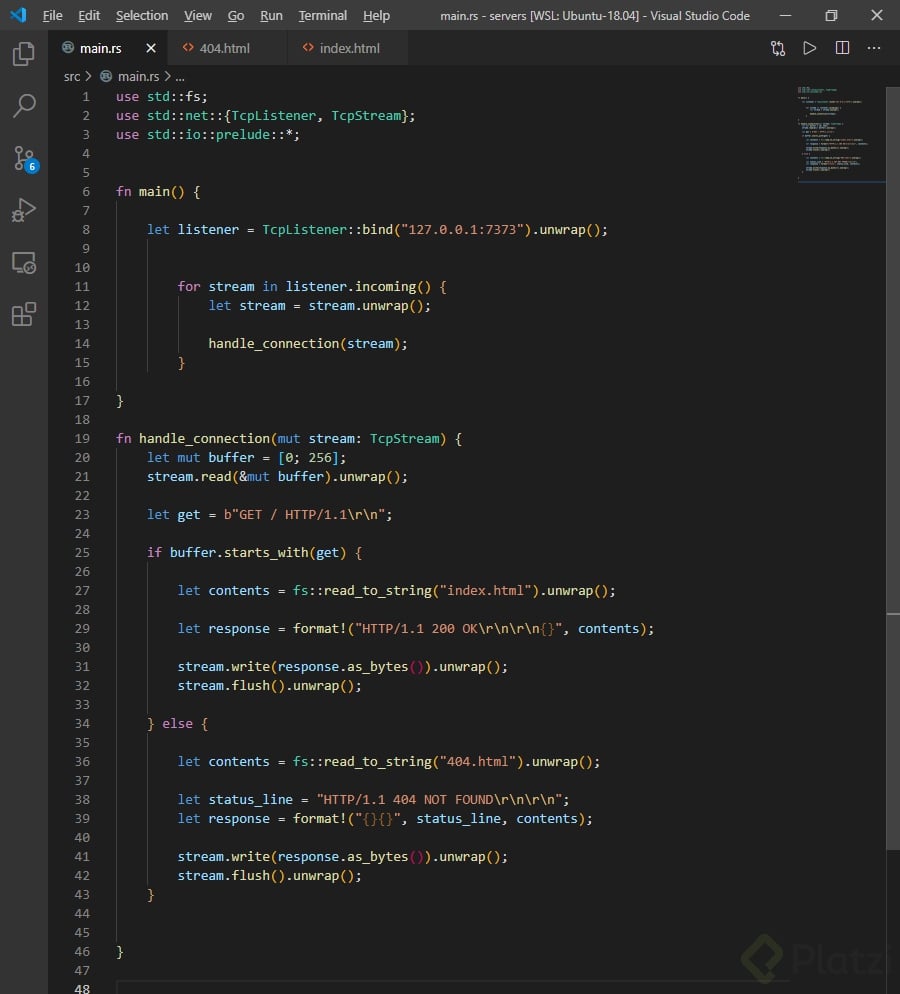This screenshot has width=900, height=994.
Task: Run the file with play icon
Action: click(x=810, y=48)
